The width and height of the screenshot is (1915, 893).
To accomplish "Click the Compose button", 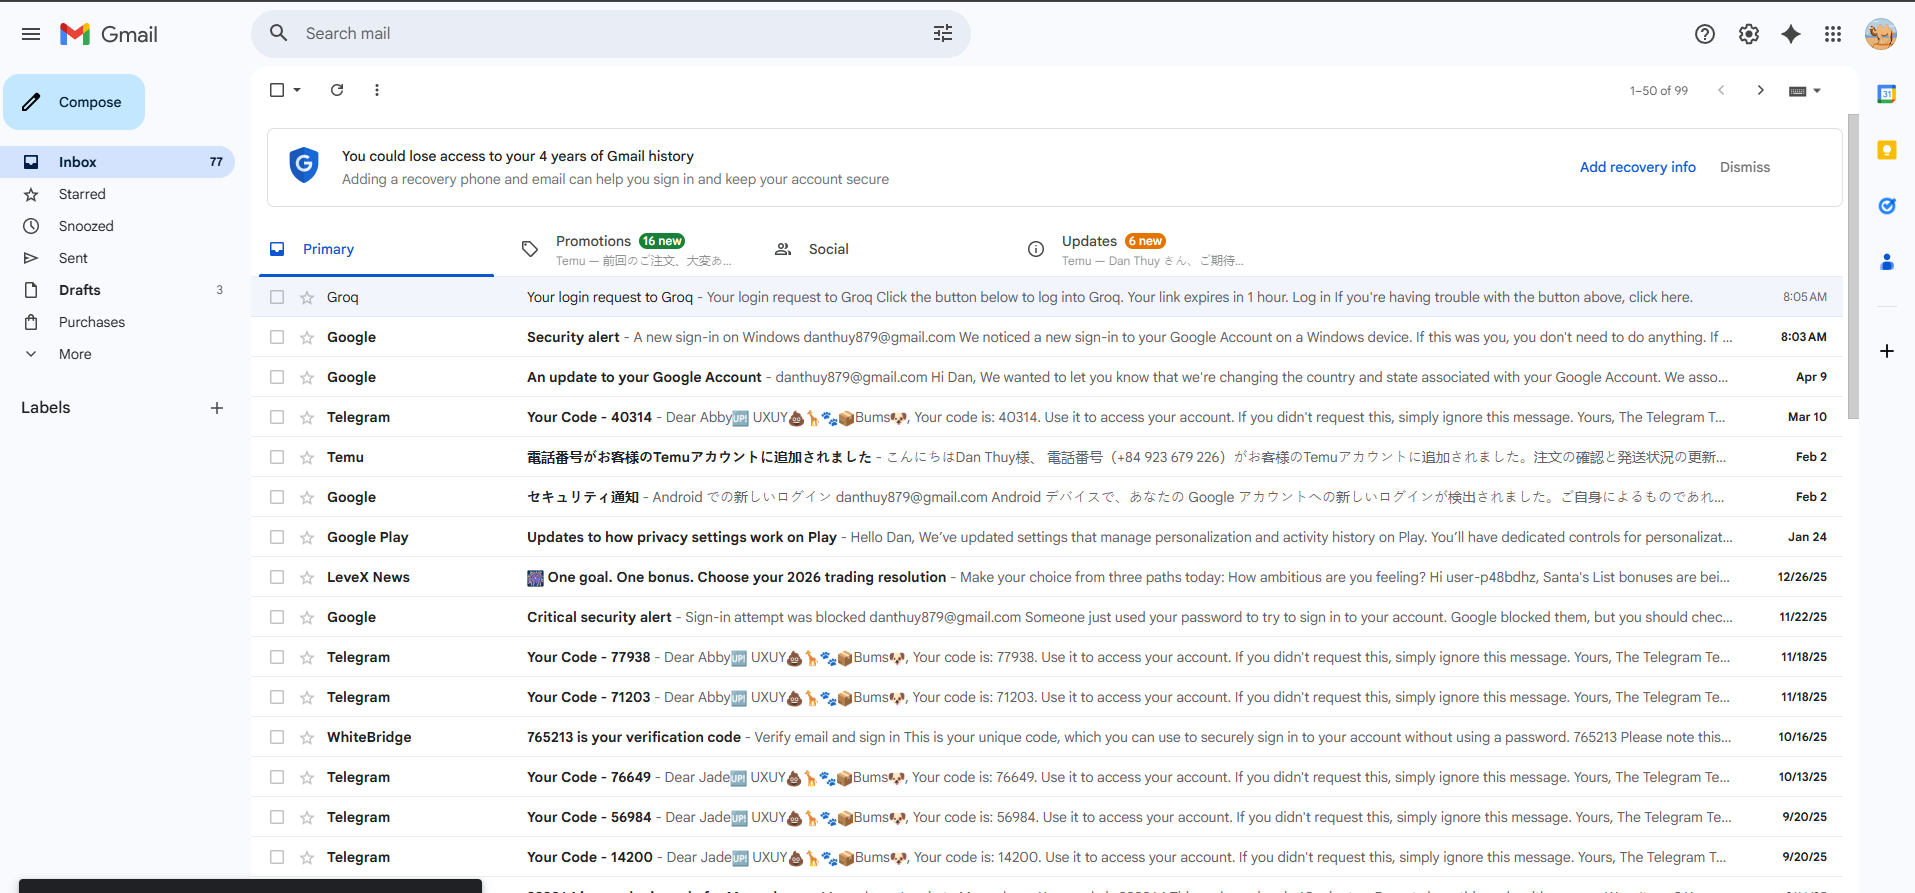I will click(74, 102).
